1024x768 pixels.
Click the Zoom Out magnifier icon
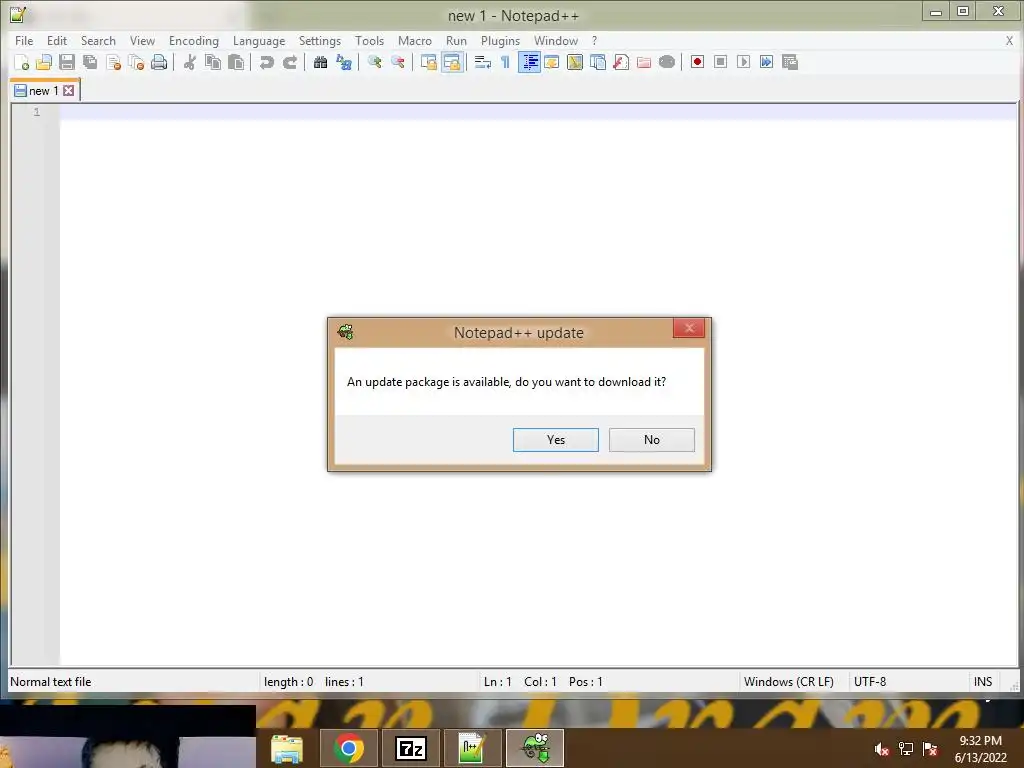397,62
